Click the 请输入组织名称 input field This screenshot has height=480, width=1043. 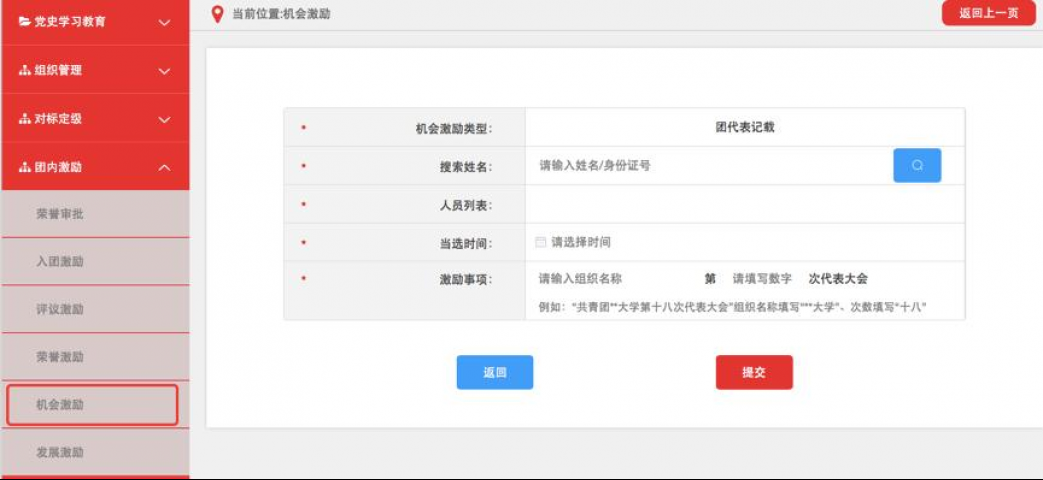[612, 279]
